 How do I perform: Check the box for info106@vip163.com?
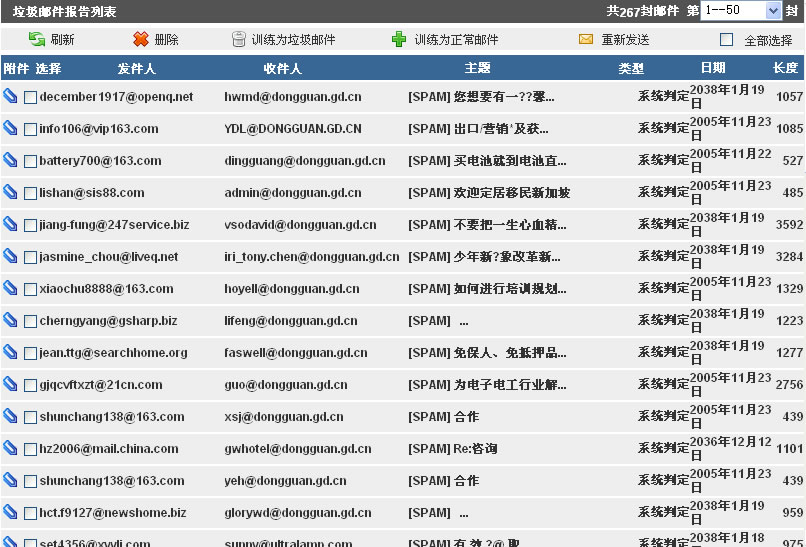tap(30, 129)
